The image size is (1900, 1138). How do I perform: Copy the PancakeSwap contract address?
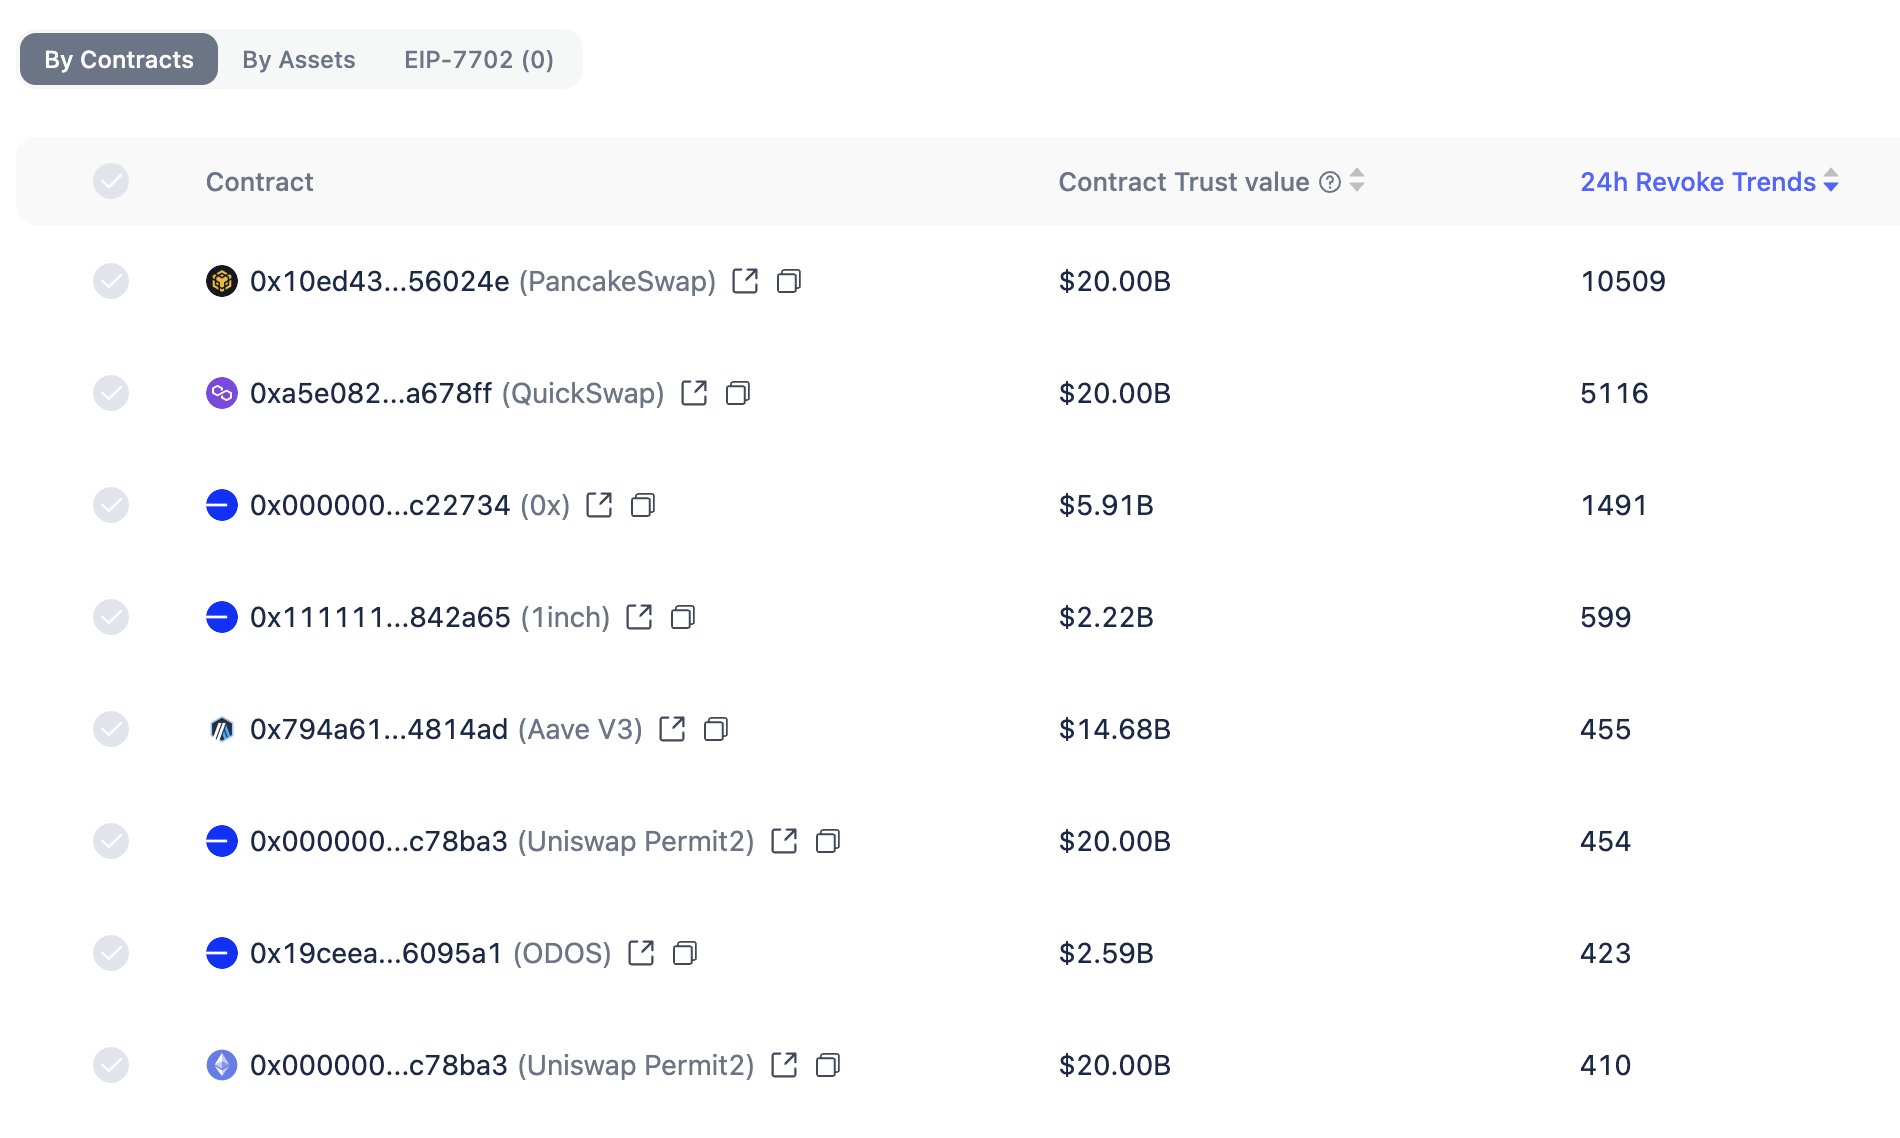click(x=789, y=281)
